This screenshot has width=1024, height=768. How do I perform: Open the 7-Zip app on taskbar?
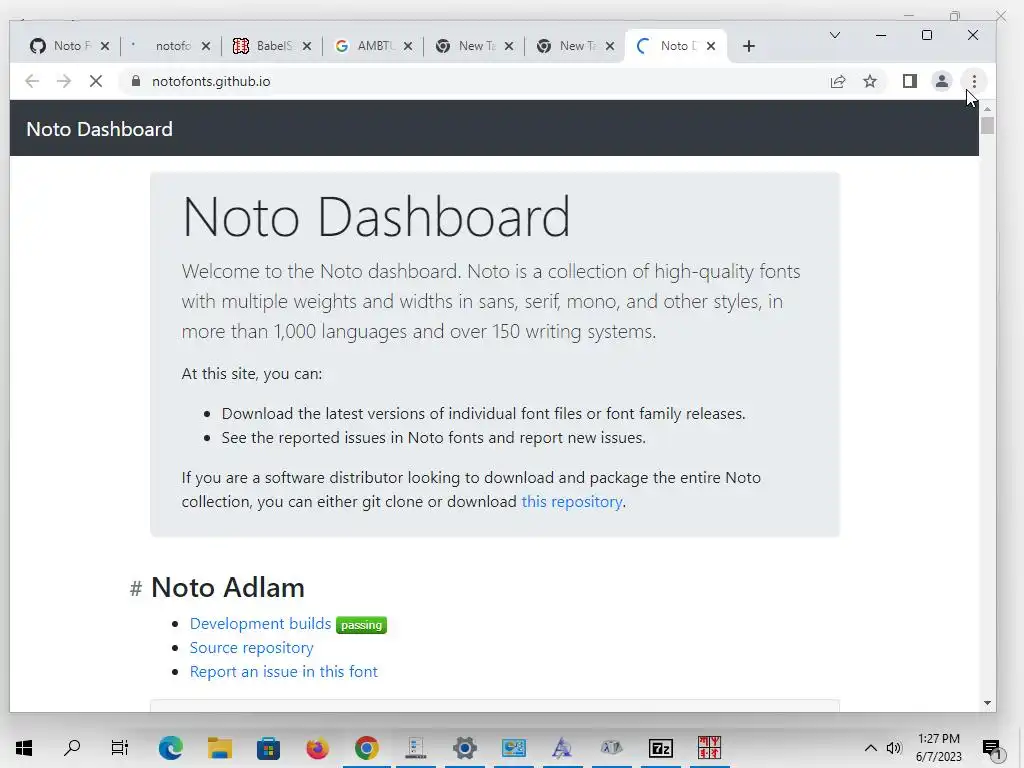[660, 748]
